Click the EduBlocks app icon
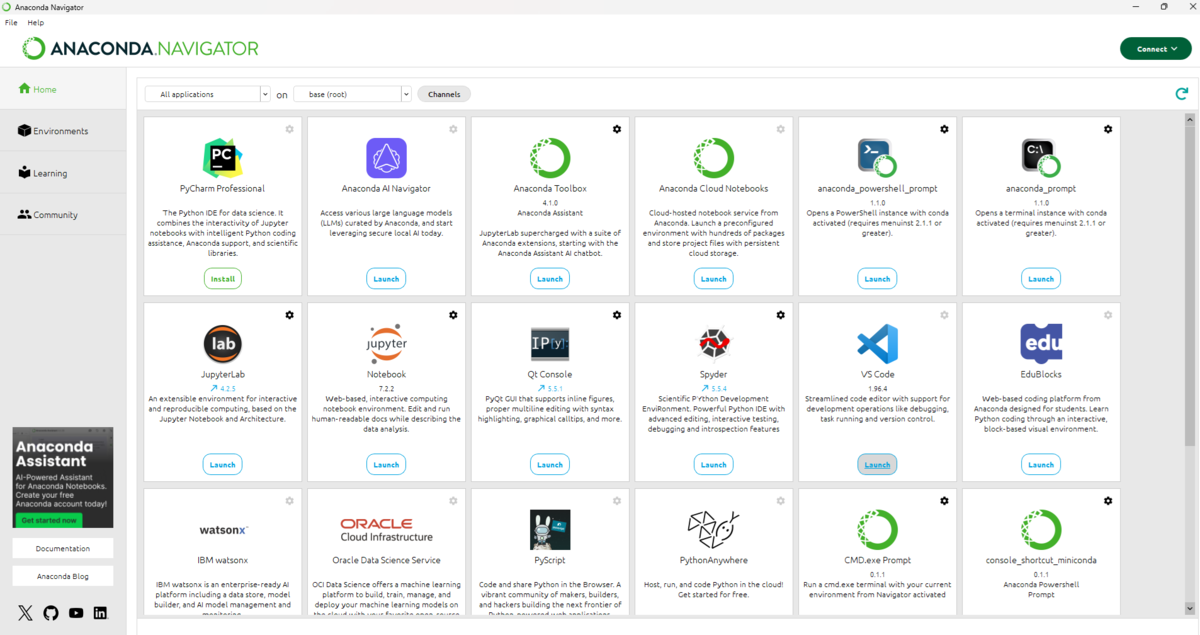 point(1041,344)
